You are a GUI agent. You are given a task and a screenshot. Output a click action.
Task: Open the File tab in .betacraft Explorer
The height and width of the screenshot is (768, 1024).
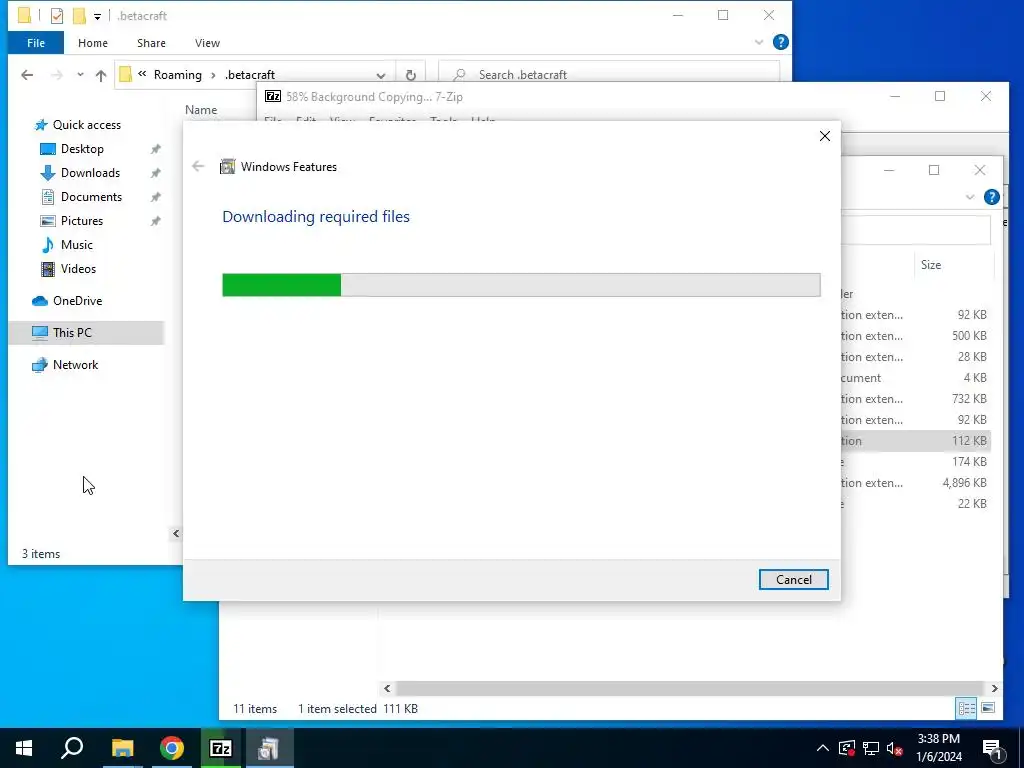pos(36,43)
